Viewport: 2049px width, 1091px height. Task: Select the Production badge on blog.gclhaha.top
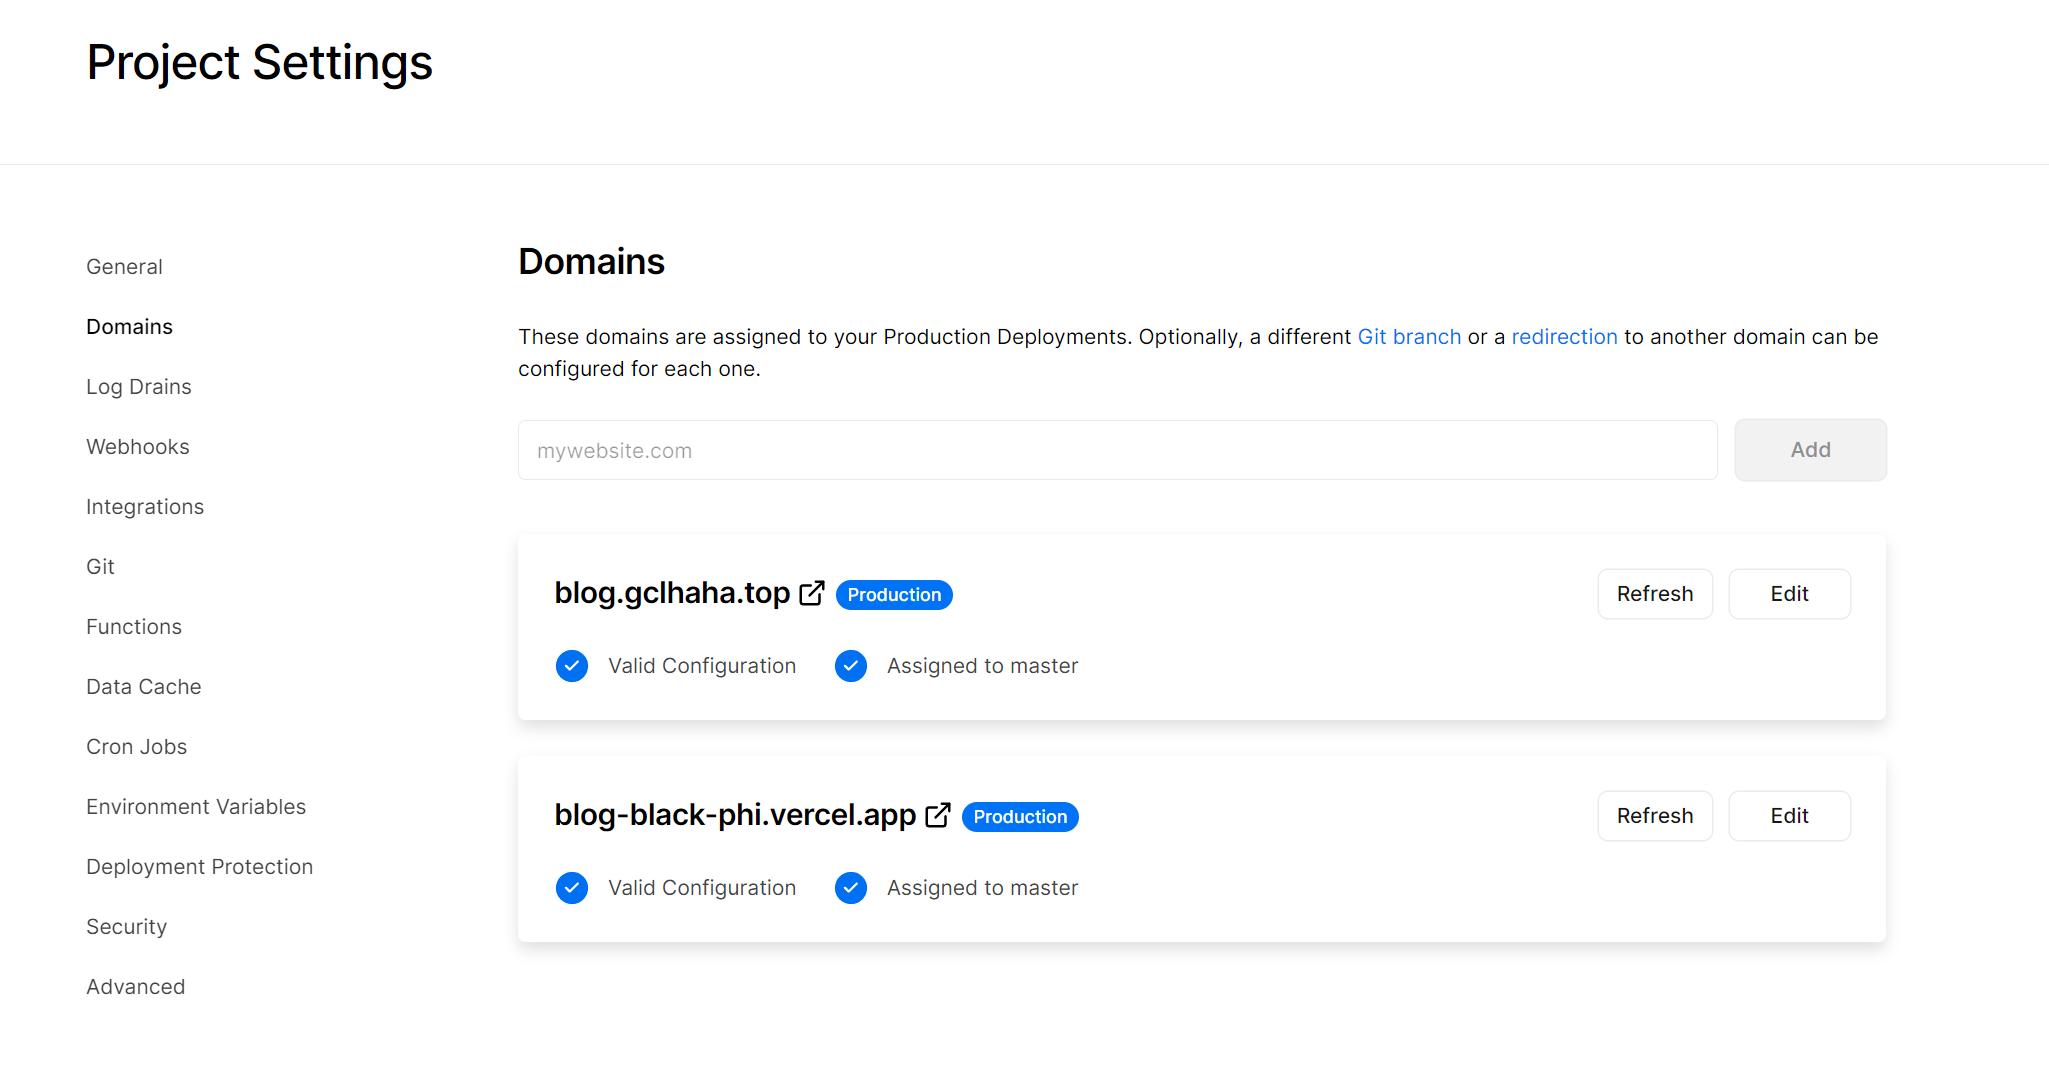point(894,594)
